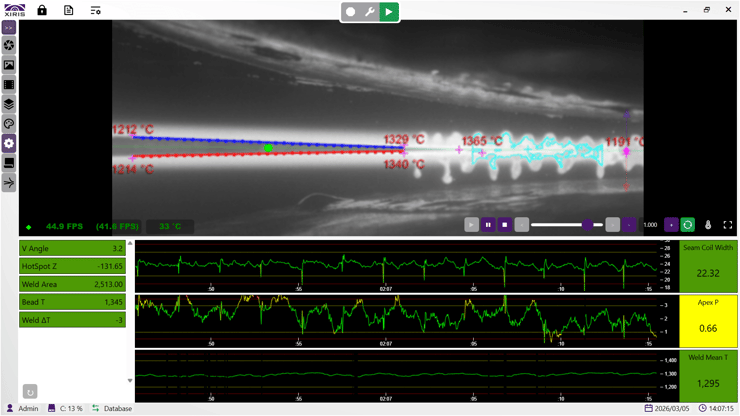Click the 33 °C camera temperature readout
This screenshot has height=416, width=740.
(170, 226)
